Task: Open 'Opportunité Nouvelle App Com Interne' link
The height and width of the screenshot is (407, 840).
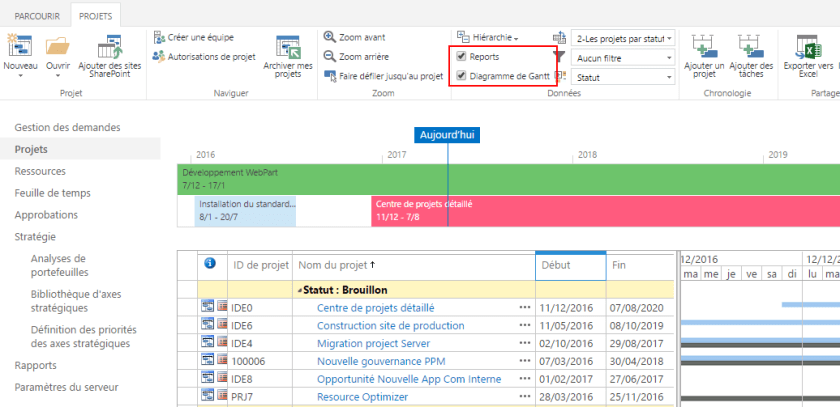Action: [409, 379]
